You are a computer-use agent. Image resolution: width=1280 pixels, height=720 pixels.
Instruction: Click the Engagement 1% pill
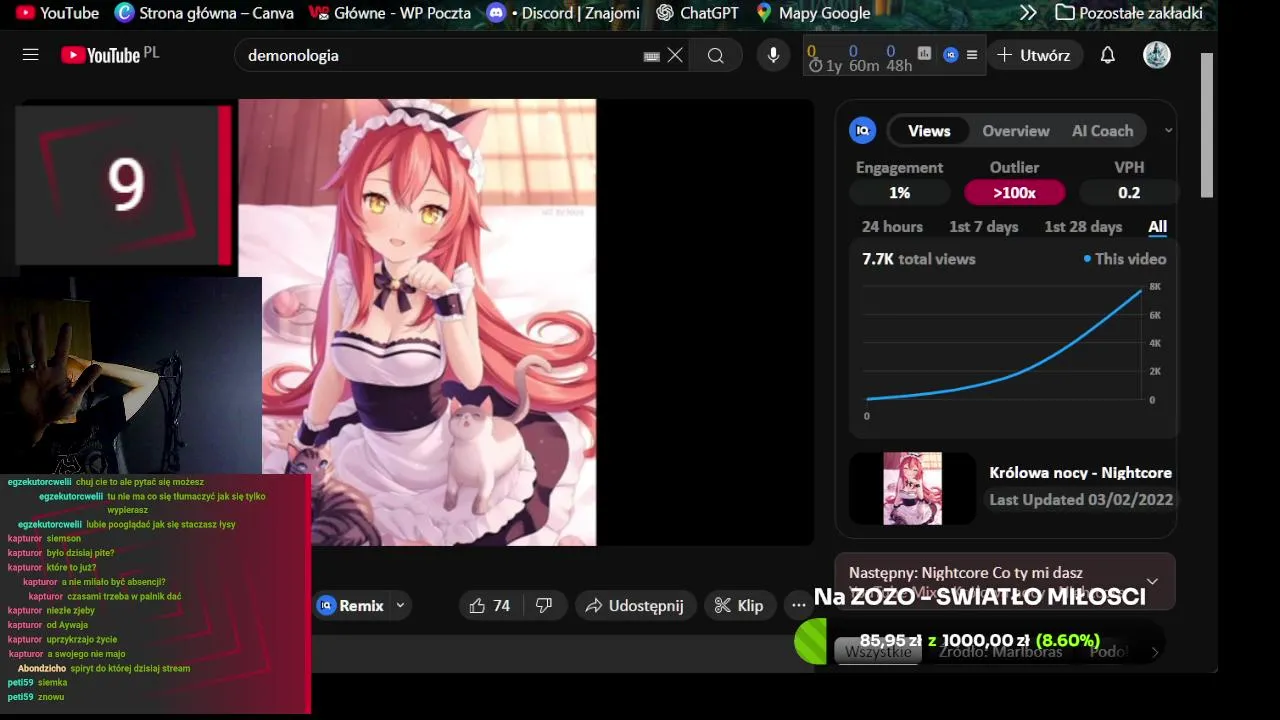click(x=899, y=192)
